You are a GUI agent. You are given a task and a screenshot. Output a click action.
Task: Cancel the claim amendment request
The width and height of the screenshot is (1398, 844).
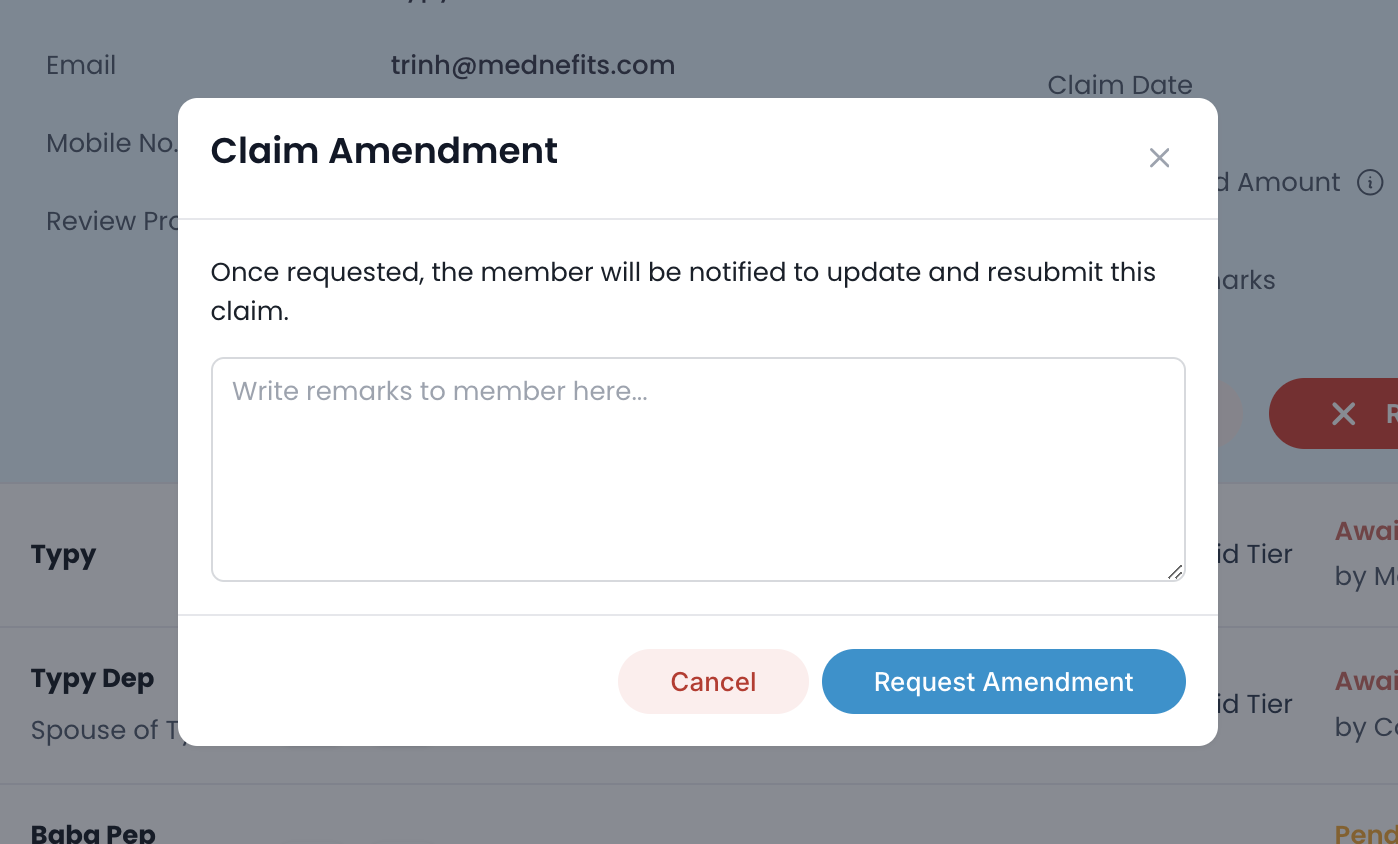713,682
